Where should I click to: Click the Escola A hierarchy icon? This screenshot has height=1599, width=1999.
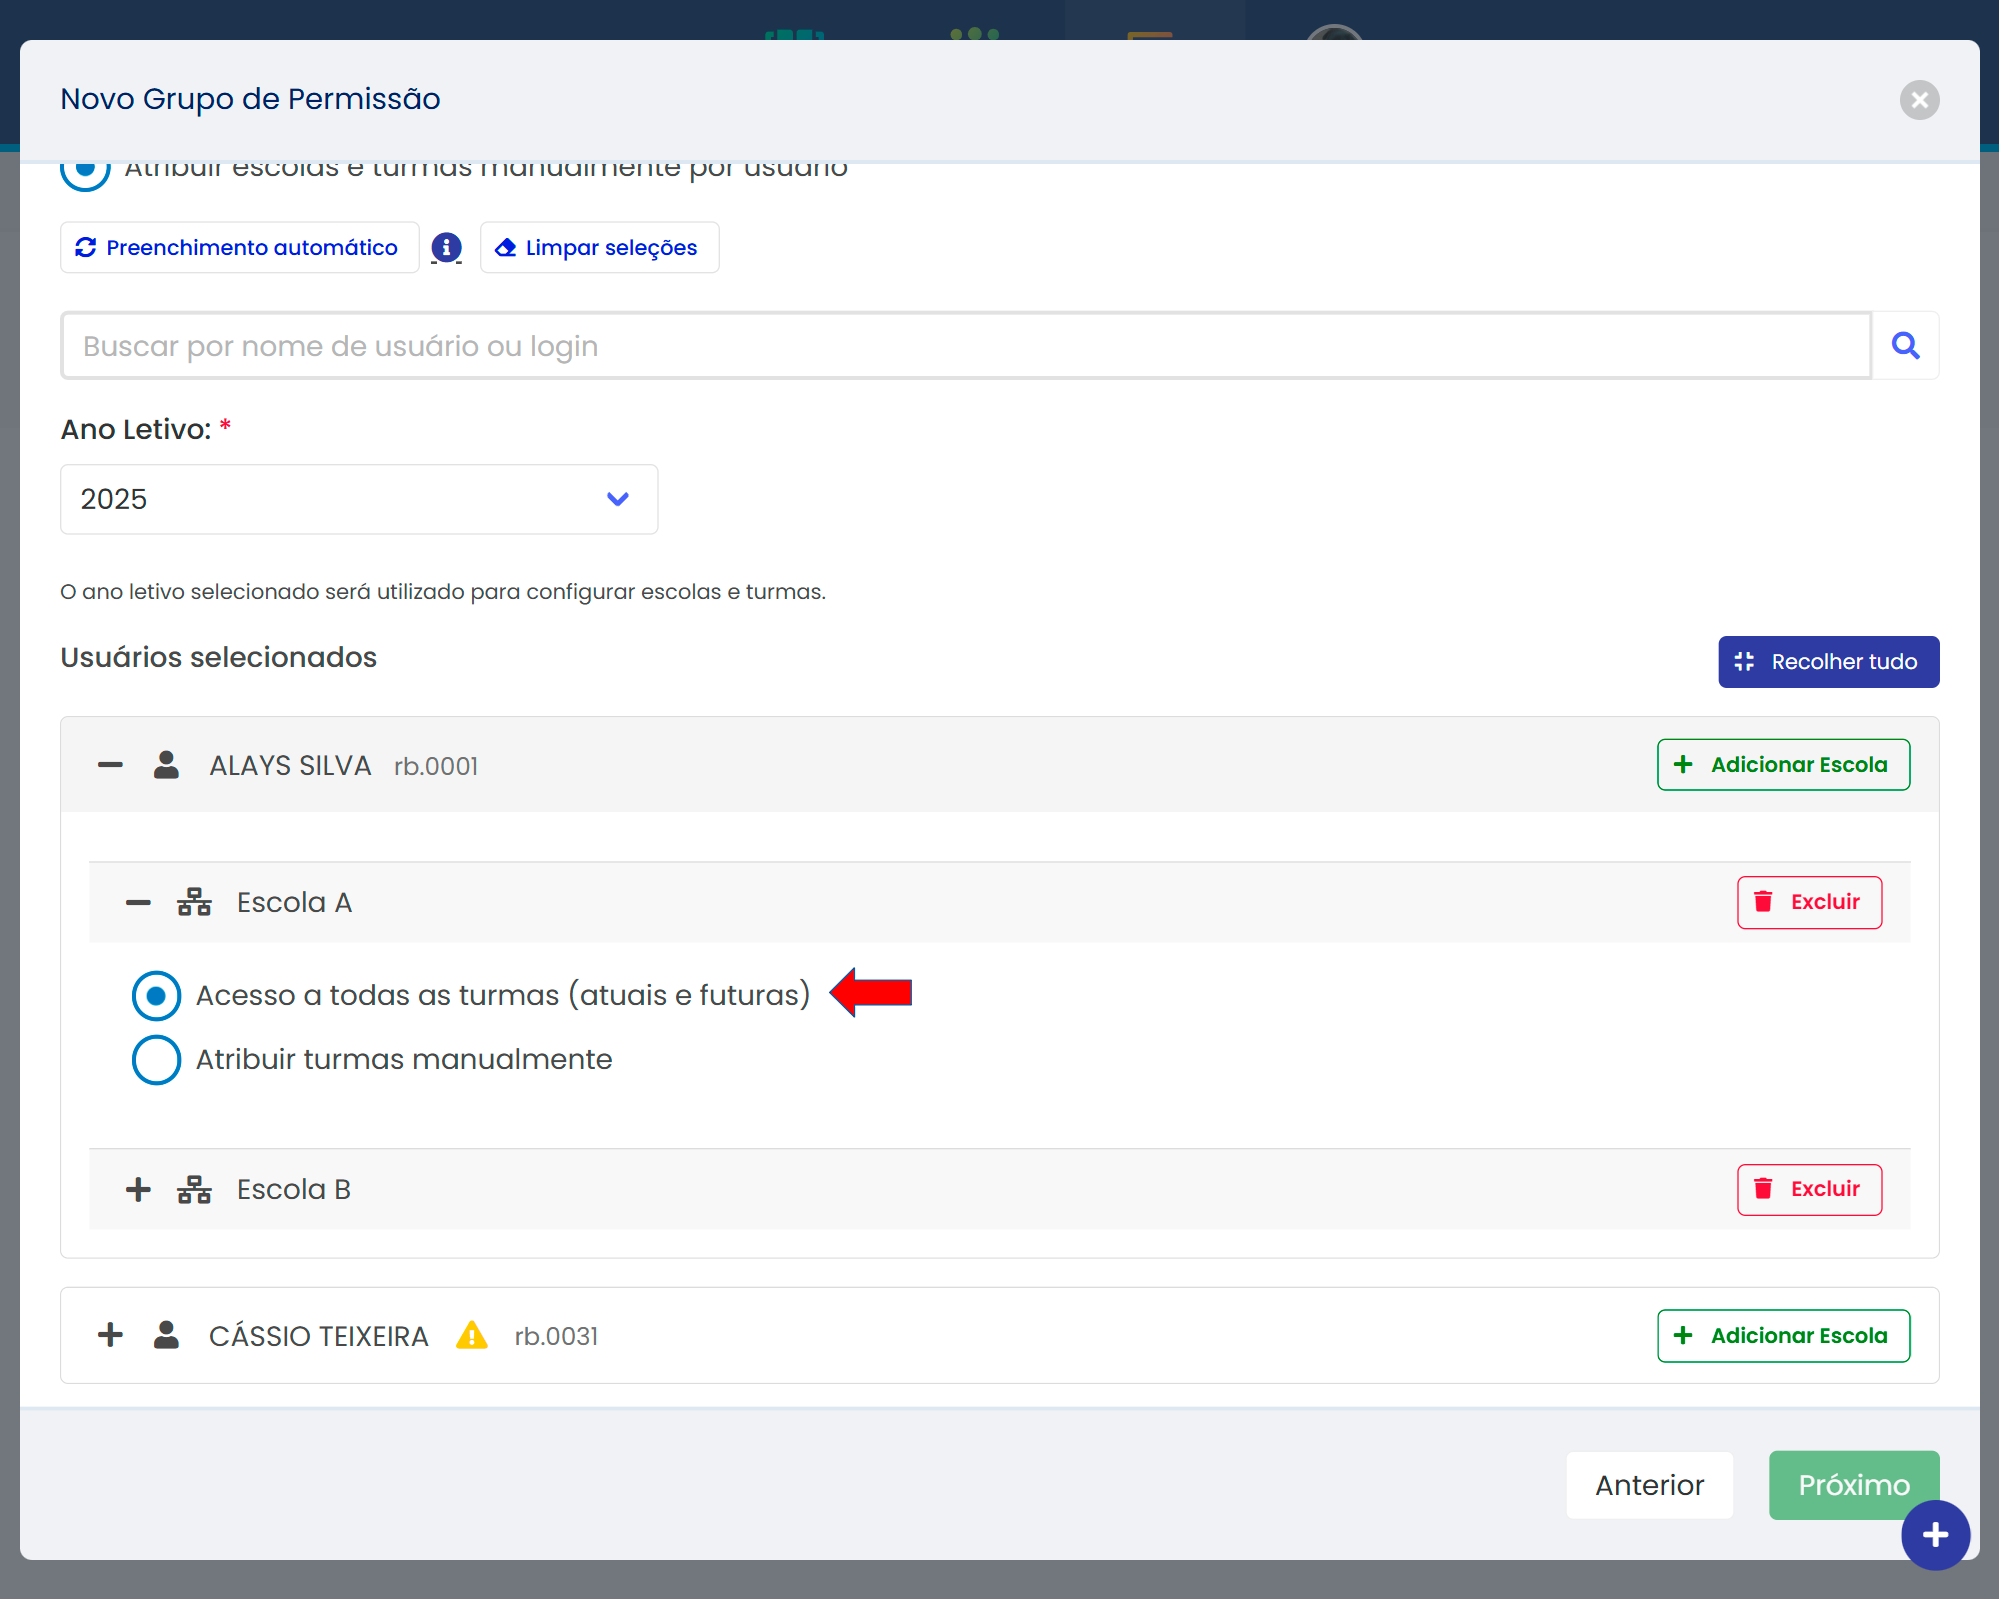click(x=194, y=902)
